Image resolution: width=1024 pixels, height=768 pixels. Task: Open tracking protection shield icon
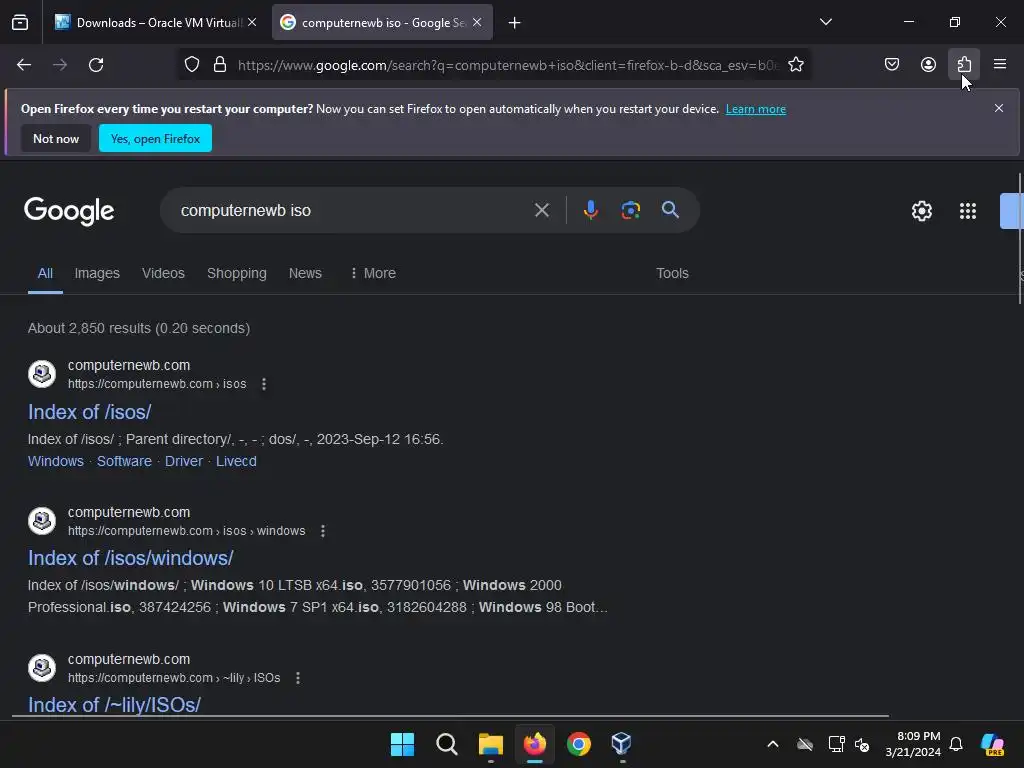pos(191,65)
